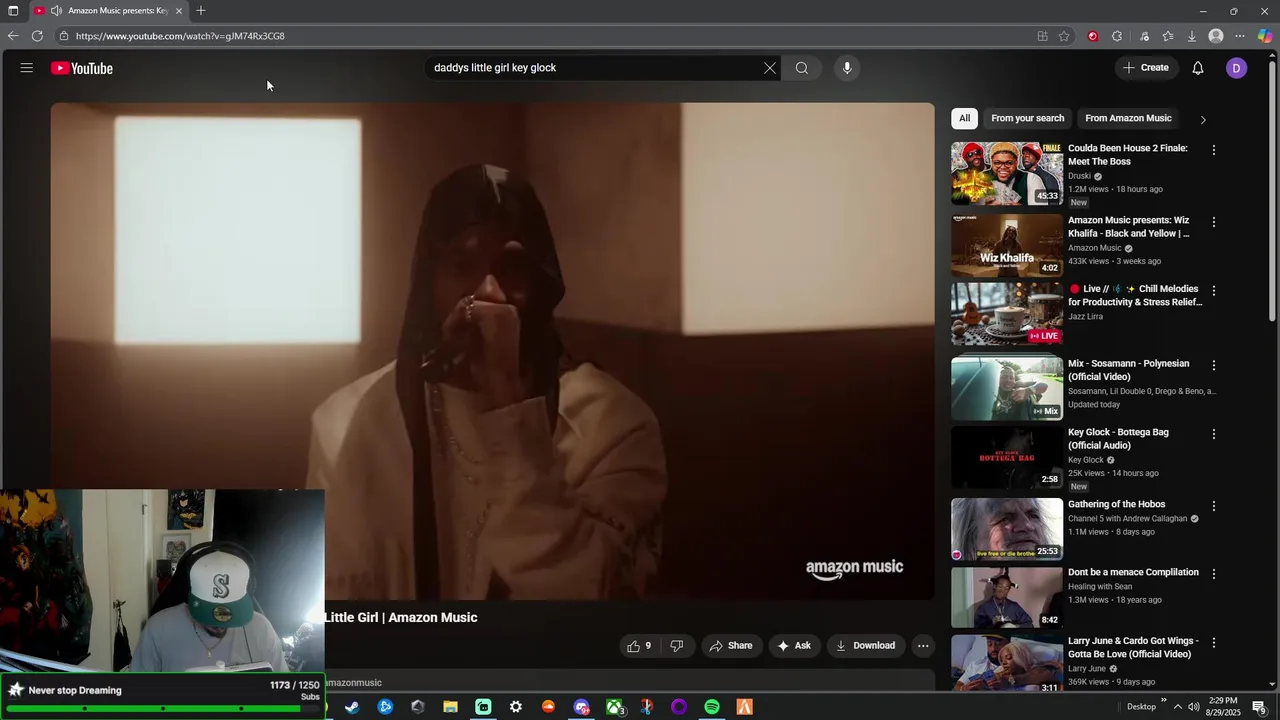This screenshot has height=720, width=1280.
Task: Click the Desktop toolbar label
Action: tap(1141, 707)
